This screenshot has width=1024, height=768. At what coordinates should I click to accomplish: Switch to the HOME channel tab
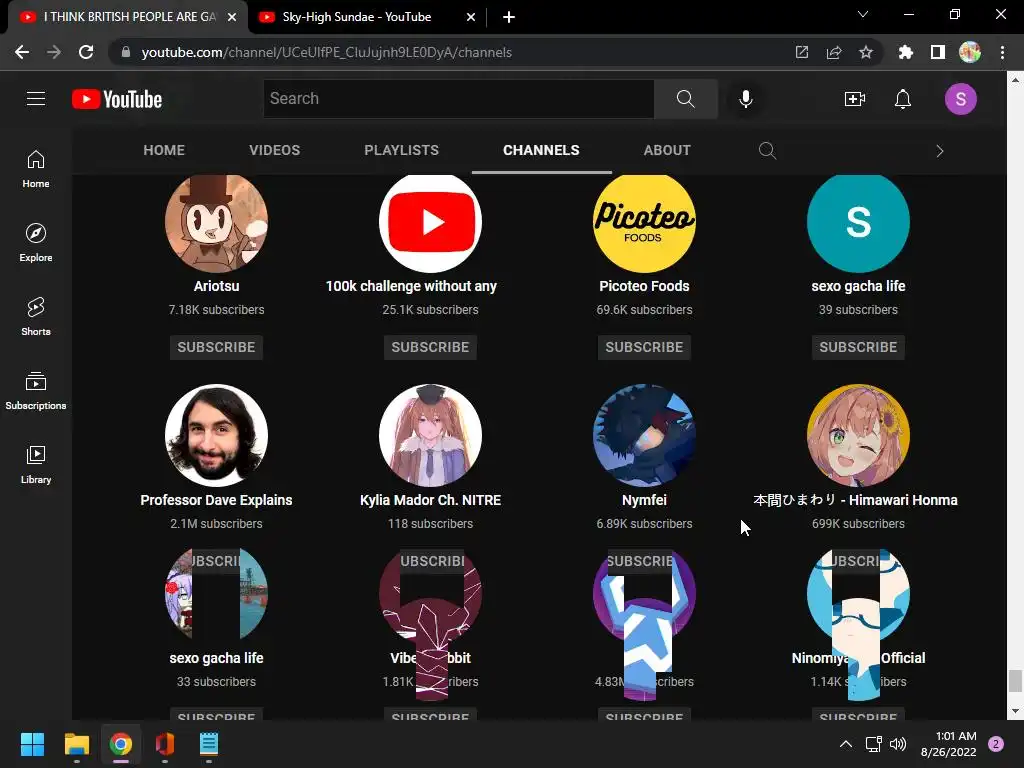coord(164,150)
